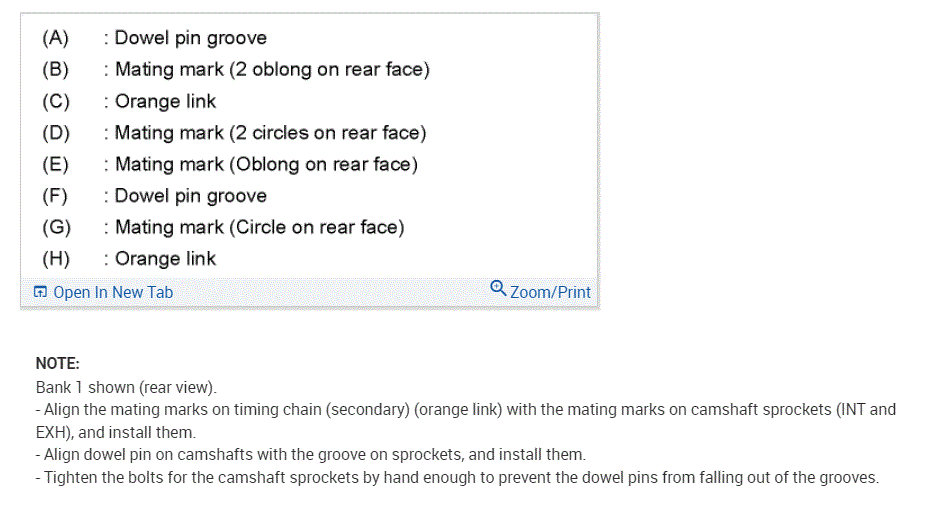
Task: Select the "Mating mark (2 circles on rear face)" text
Action: 270,133
